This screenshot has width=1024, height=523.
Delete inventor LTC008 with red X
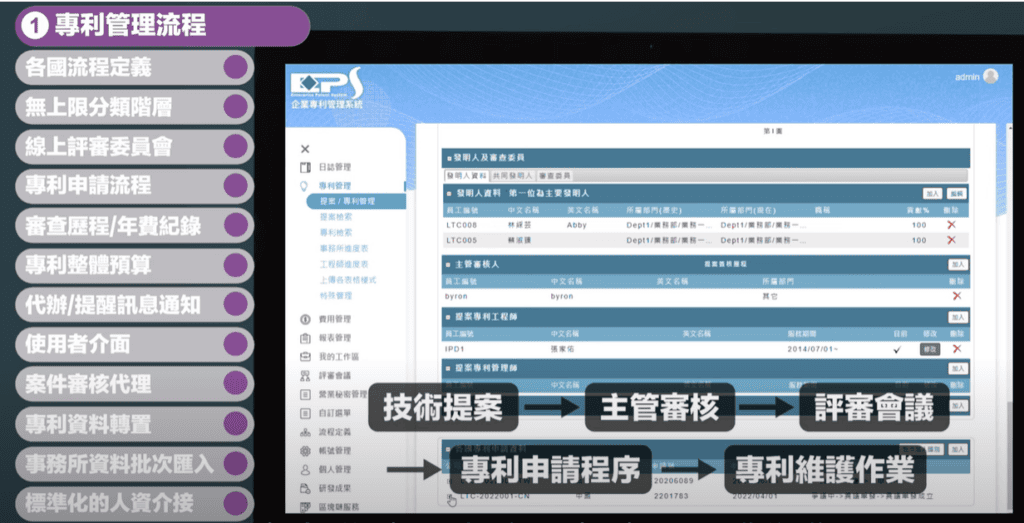(x=951, y=226)
